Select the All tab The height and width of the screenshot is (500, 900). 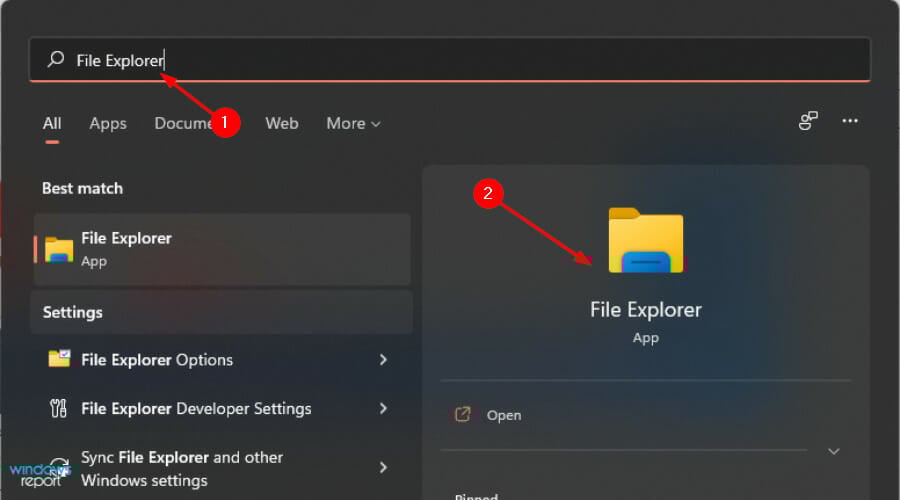(x=52, y=123)
